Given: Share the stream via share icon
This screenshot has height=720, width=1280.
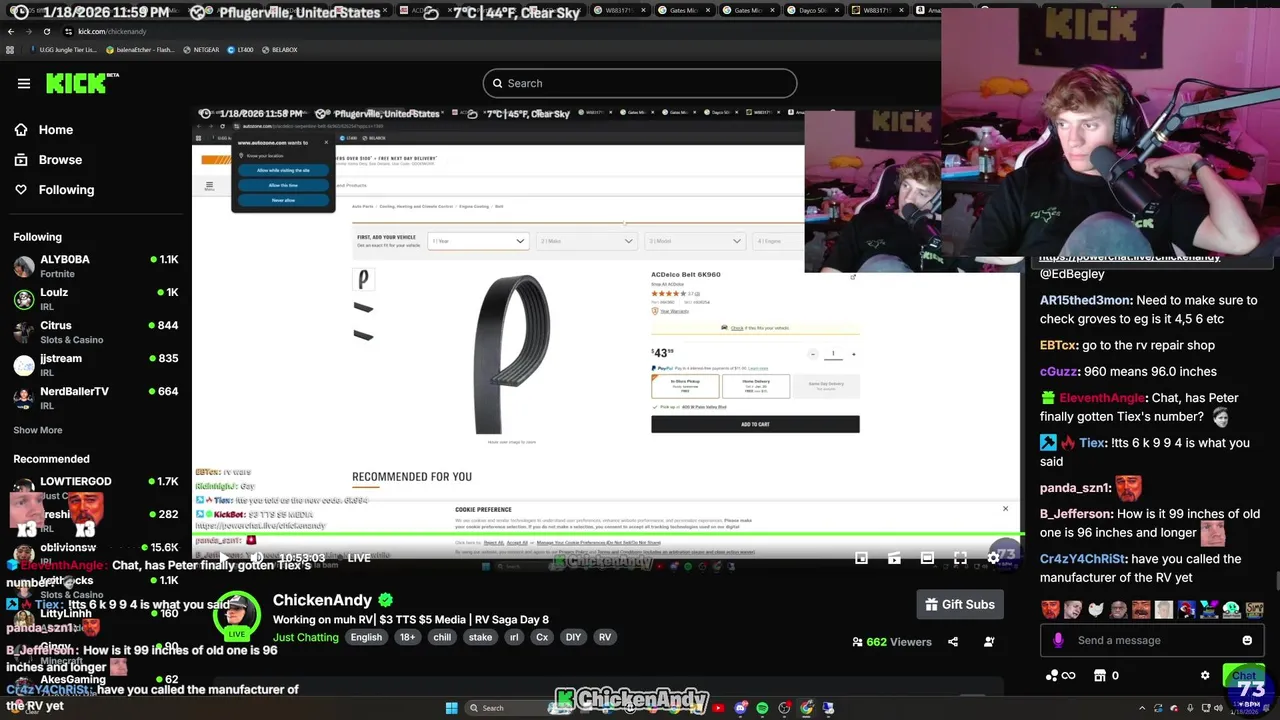Looking at the screenshot, I should tap(953, 642).
